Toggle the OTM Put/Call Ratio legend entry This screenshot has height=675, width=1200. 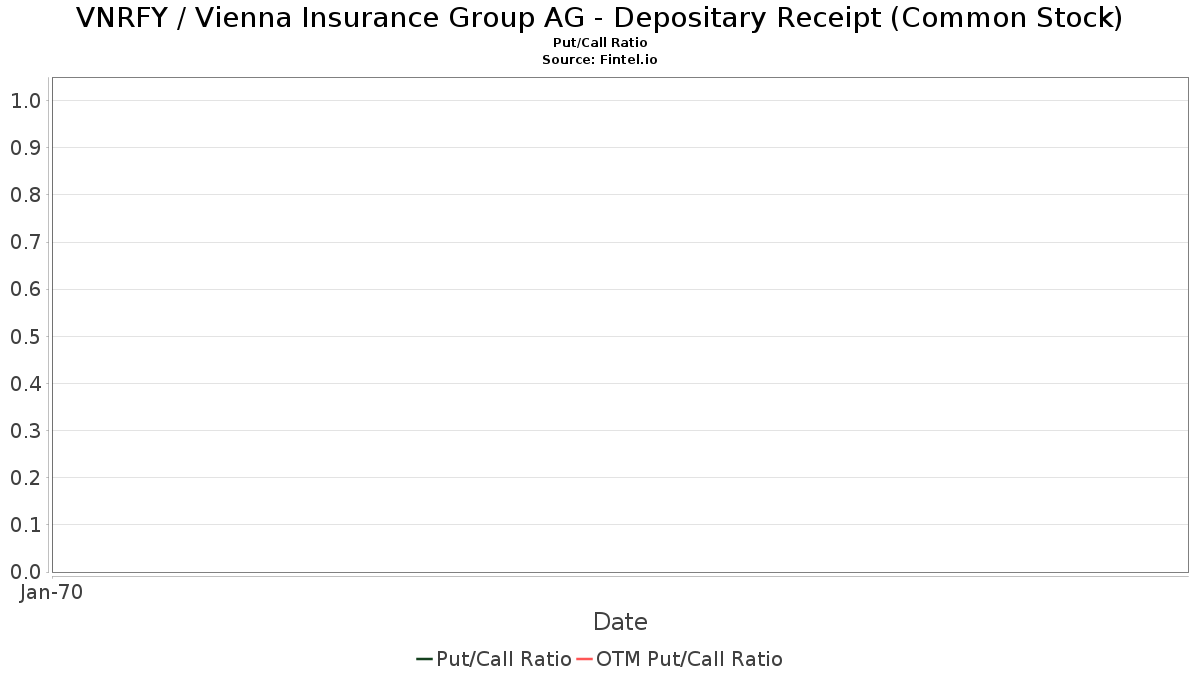(689, 659)
